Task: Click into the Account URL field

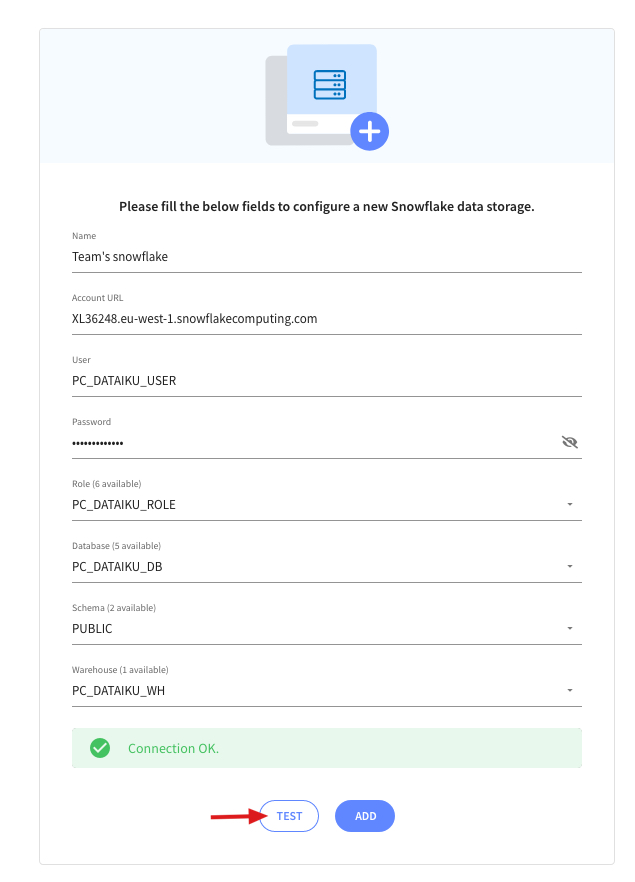Action: [x=327, y=319]
